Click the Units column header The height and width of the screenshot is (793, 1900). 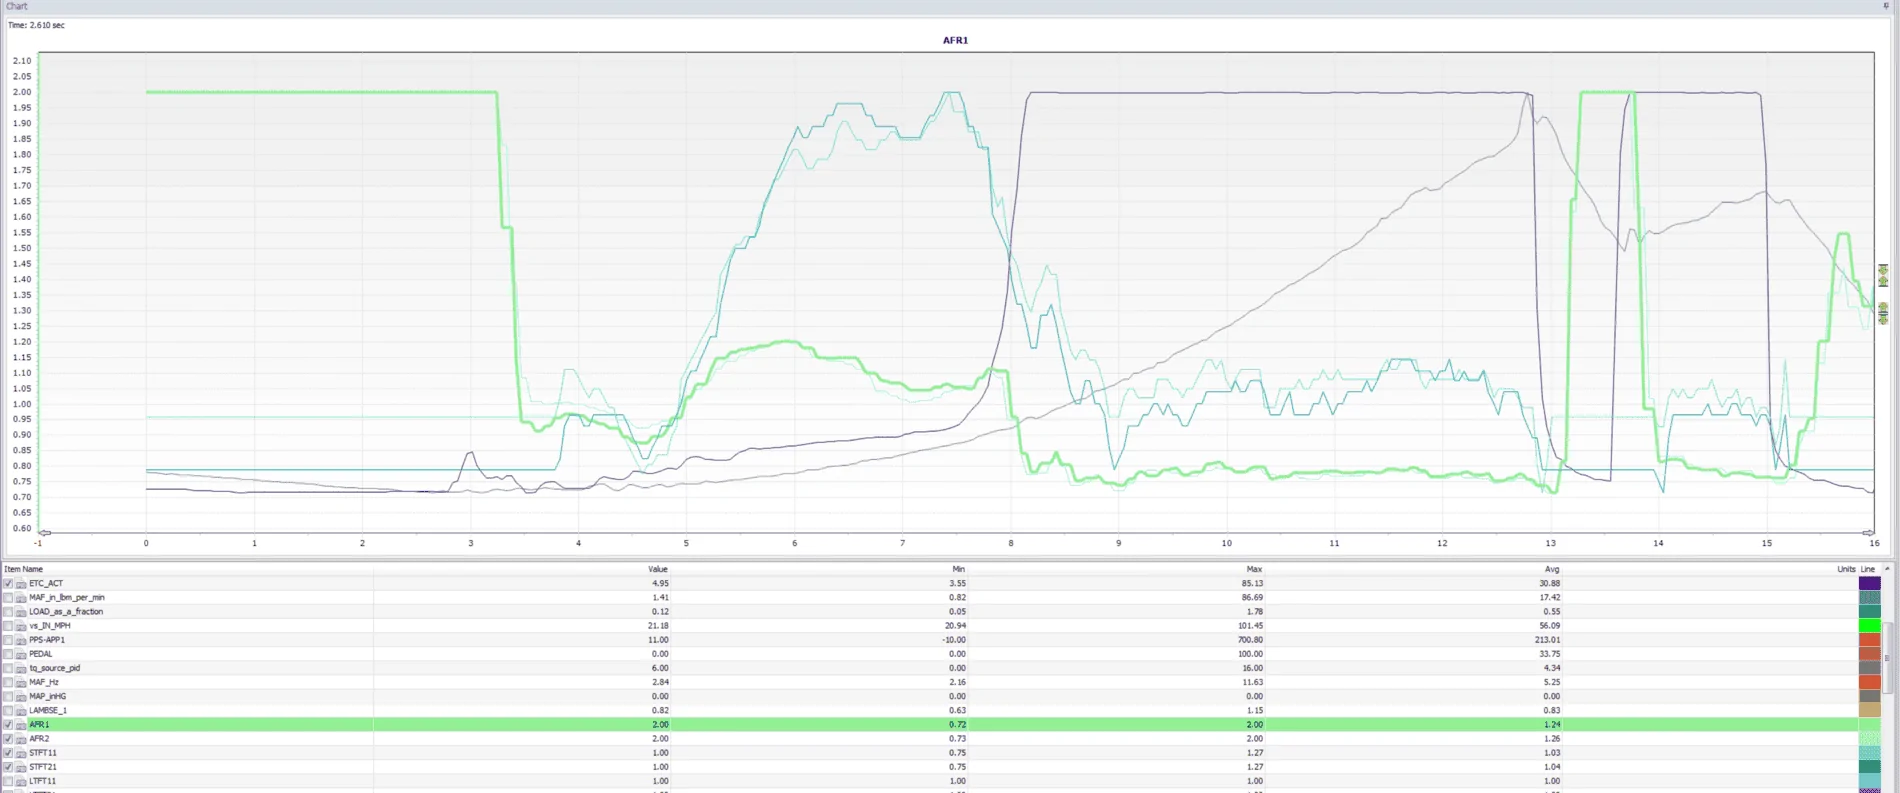coord(1846,569)
